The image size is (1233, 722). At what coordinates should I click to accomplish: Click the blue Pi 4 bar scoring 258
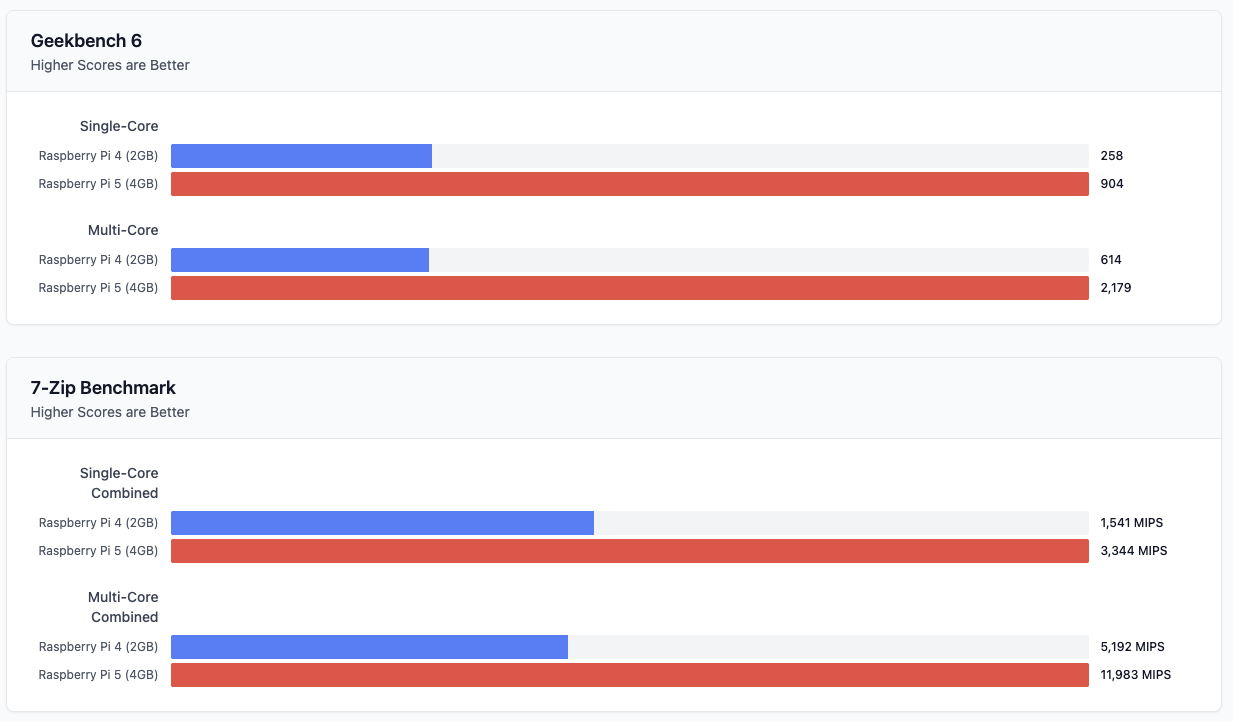click(x=301, y=156)
